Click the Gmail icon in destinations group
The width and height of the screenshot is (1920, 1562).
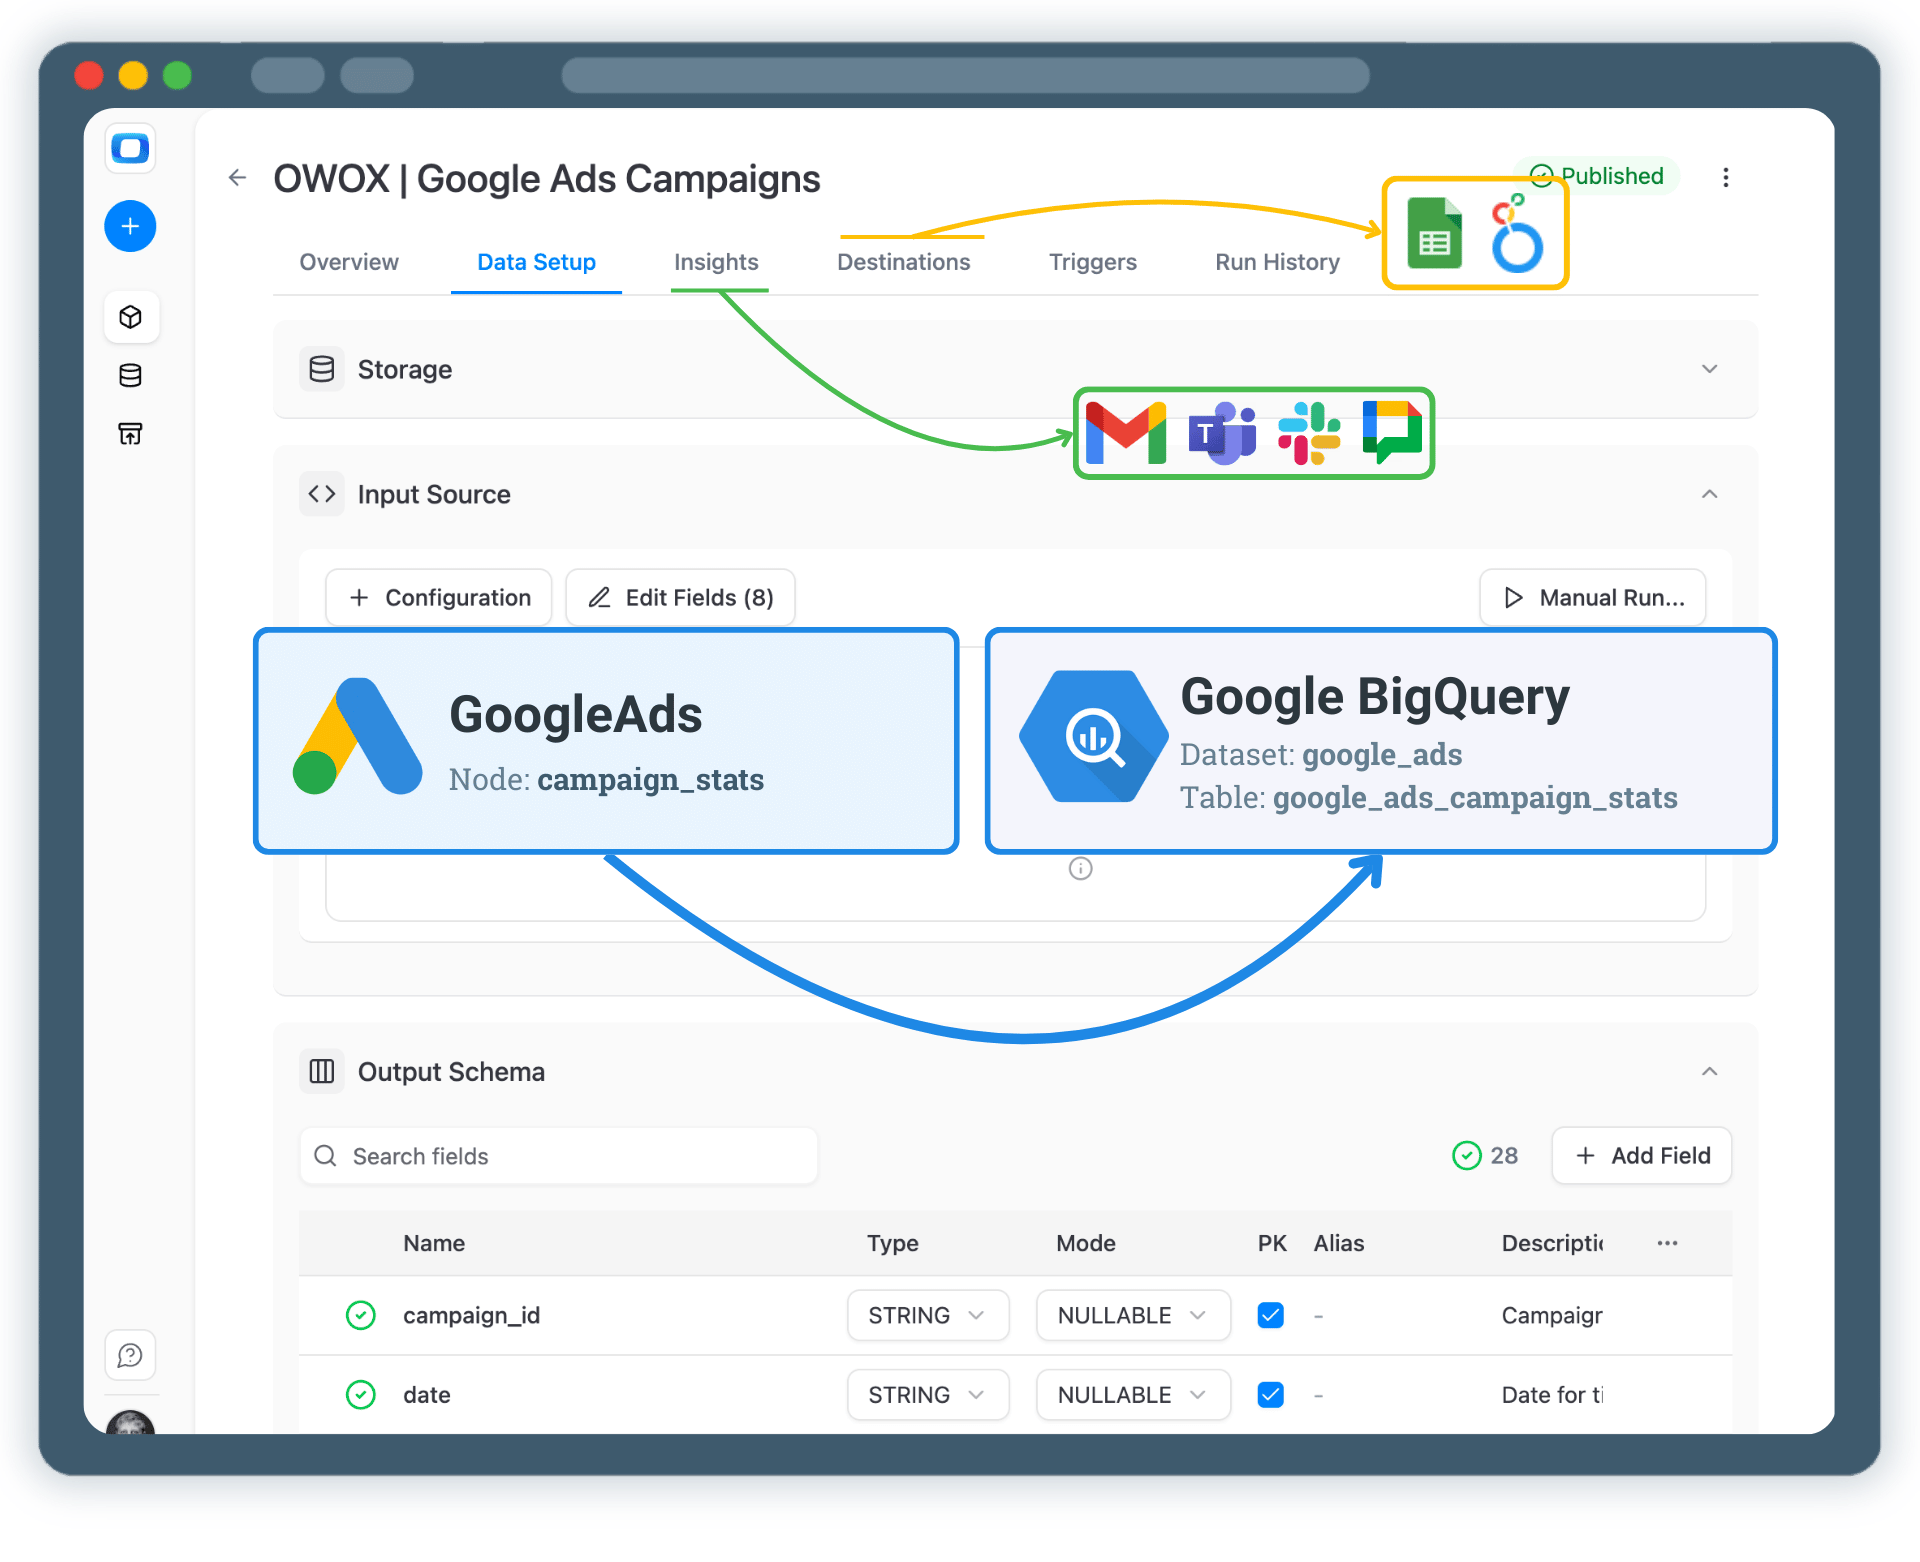[1126, 433]
